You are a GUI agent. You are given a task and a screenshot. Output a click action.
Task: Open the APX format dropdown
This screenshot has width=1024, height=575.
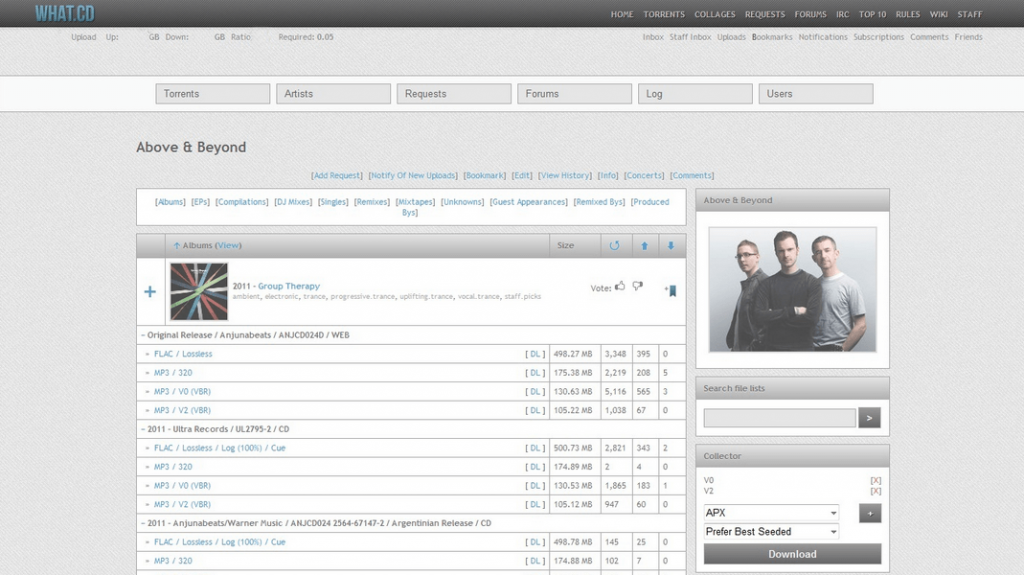pyautogui.click(x=771, y=513)
